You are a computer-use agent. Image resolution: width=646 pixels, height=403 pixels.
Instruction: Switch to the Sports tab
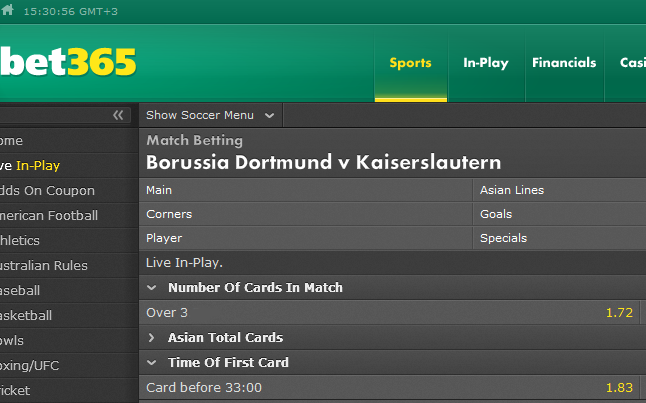(x=410, y=63)
